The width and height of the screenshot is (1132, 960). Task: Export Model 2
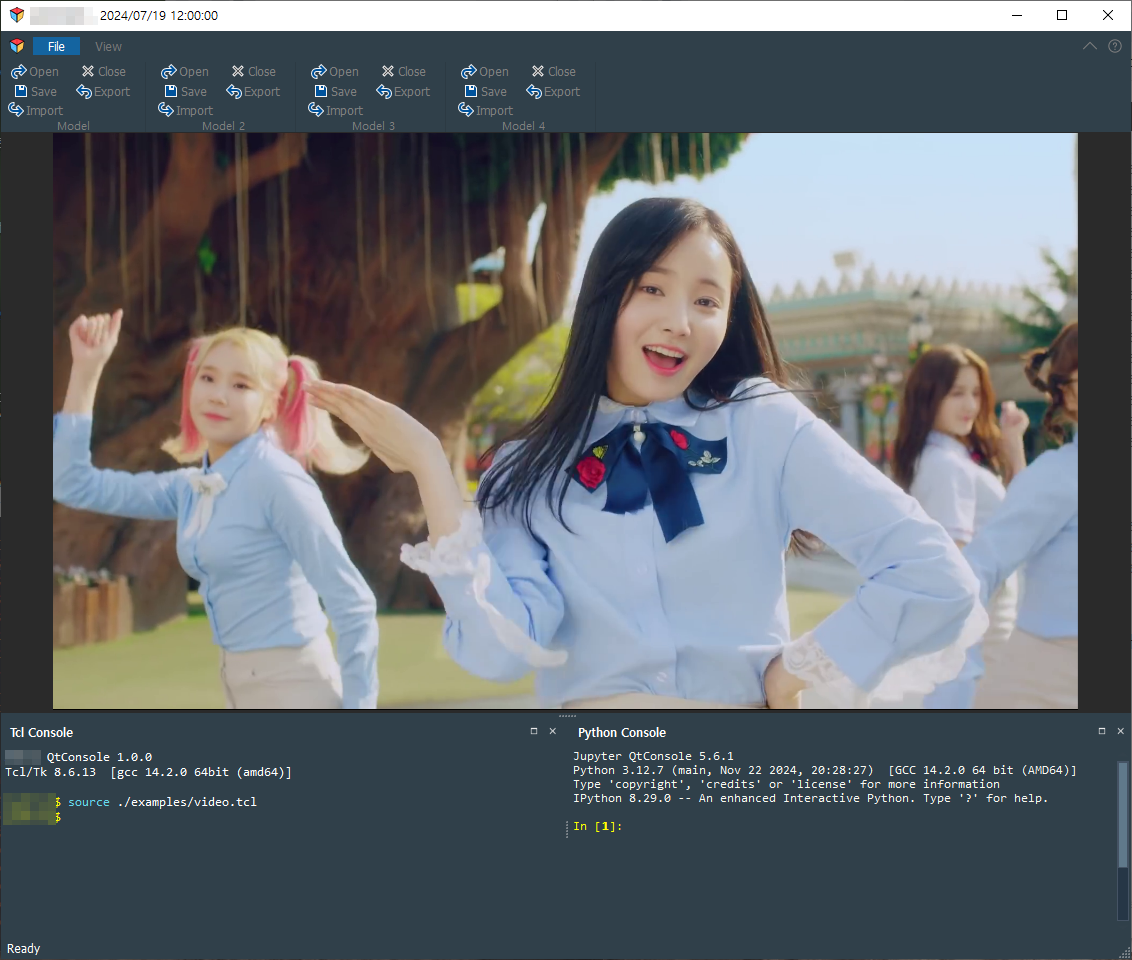253,92
